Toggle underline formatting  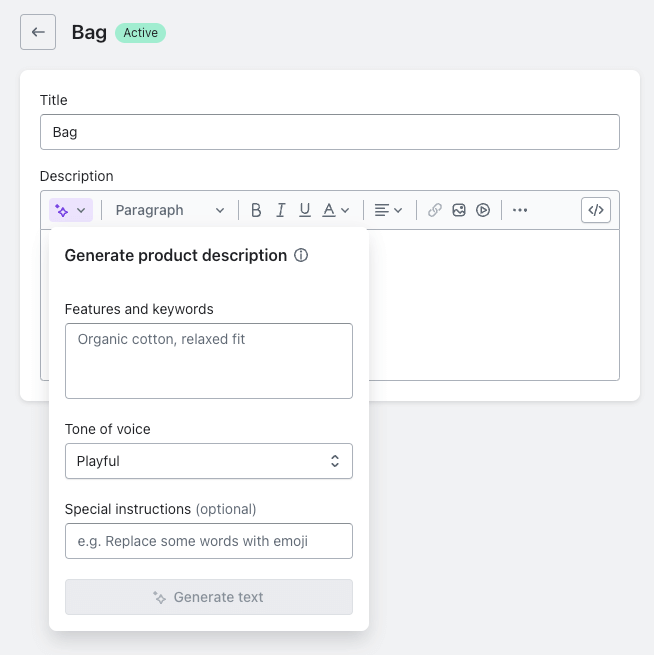(305, 210)
